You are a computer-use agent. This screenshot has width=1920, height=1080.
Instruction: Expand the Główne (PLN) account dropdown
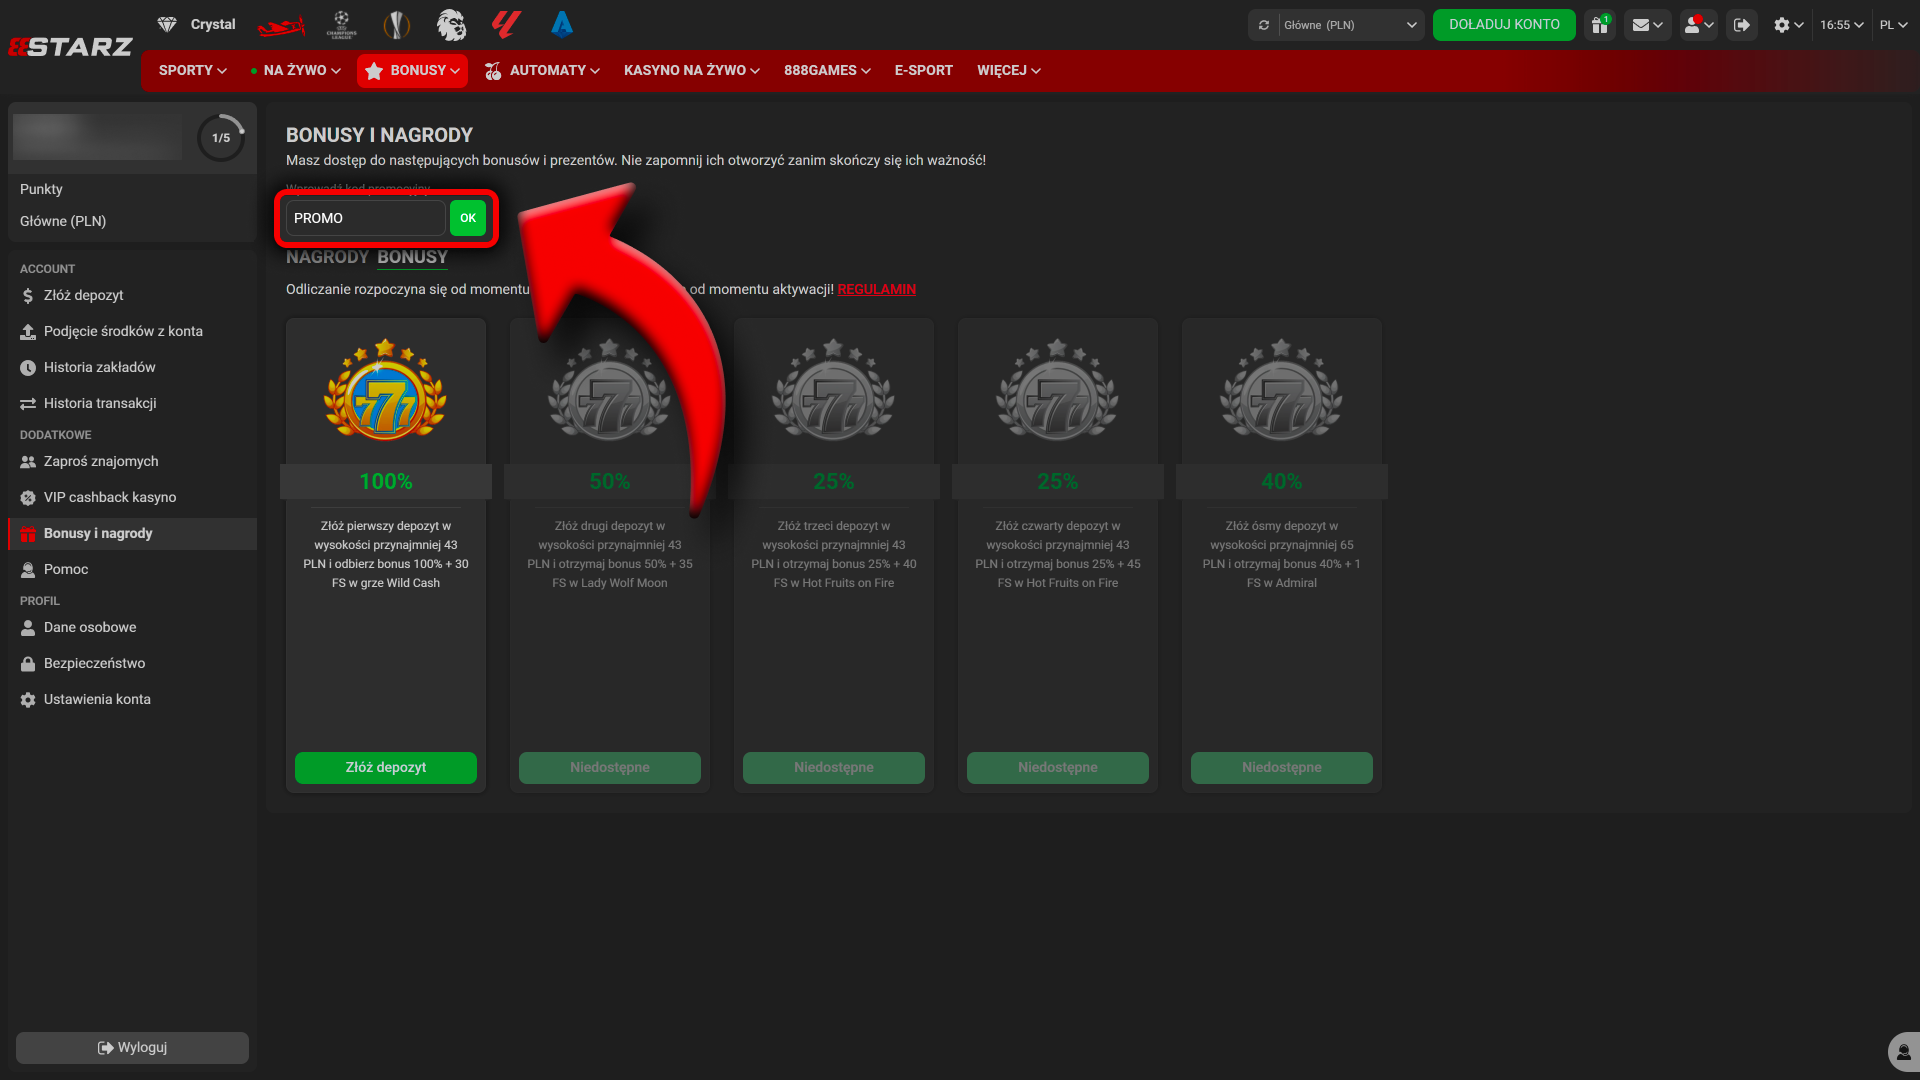pyautogui.click(x=1350, y=25)
